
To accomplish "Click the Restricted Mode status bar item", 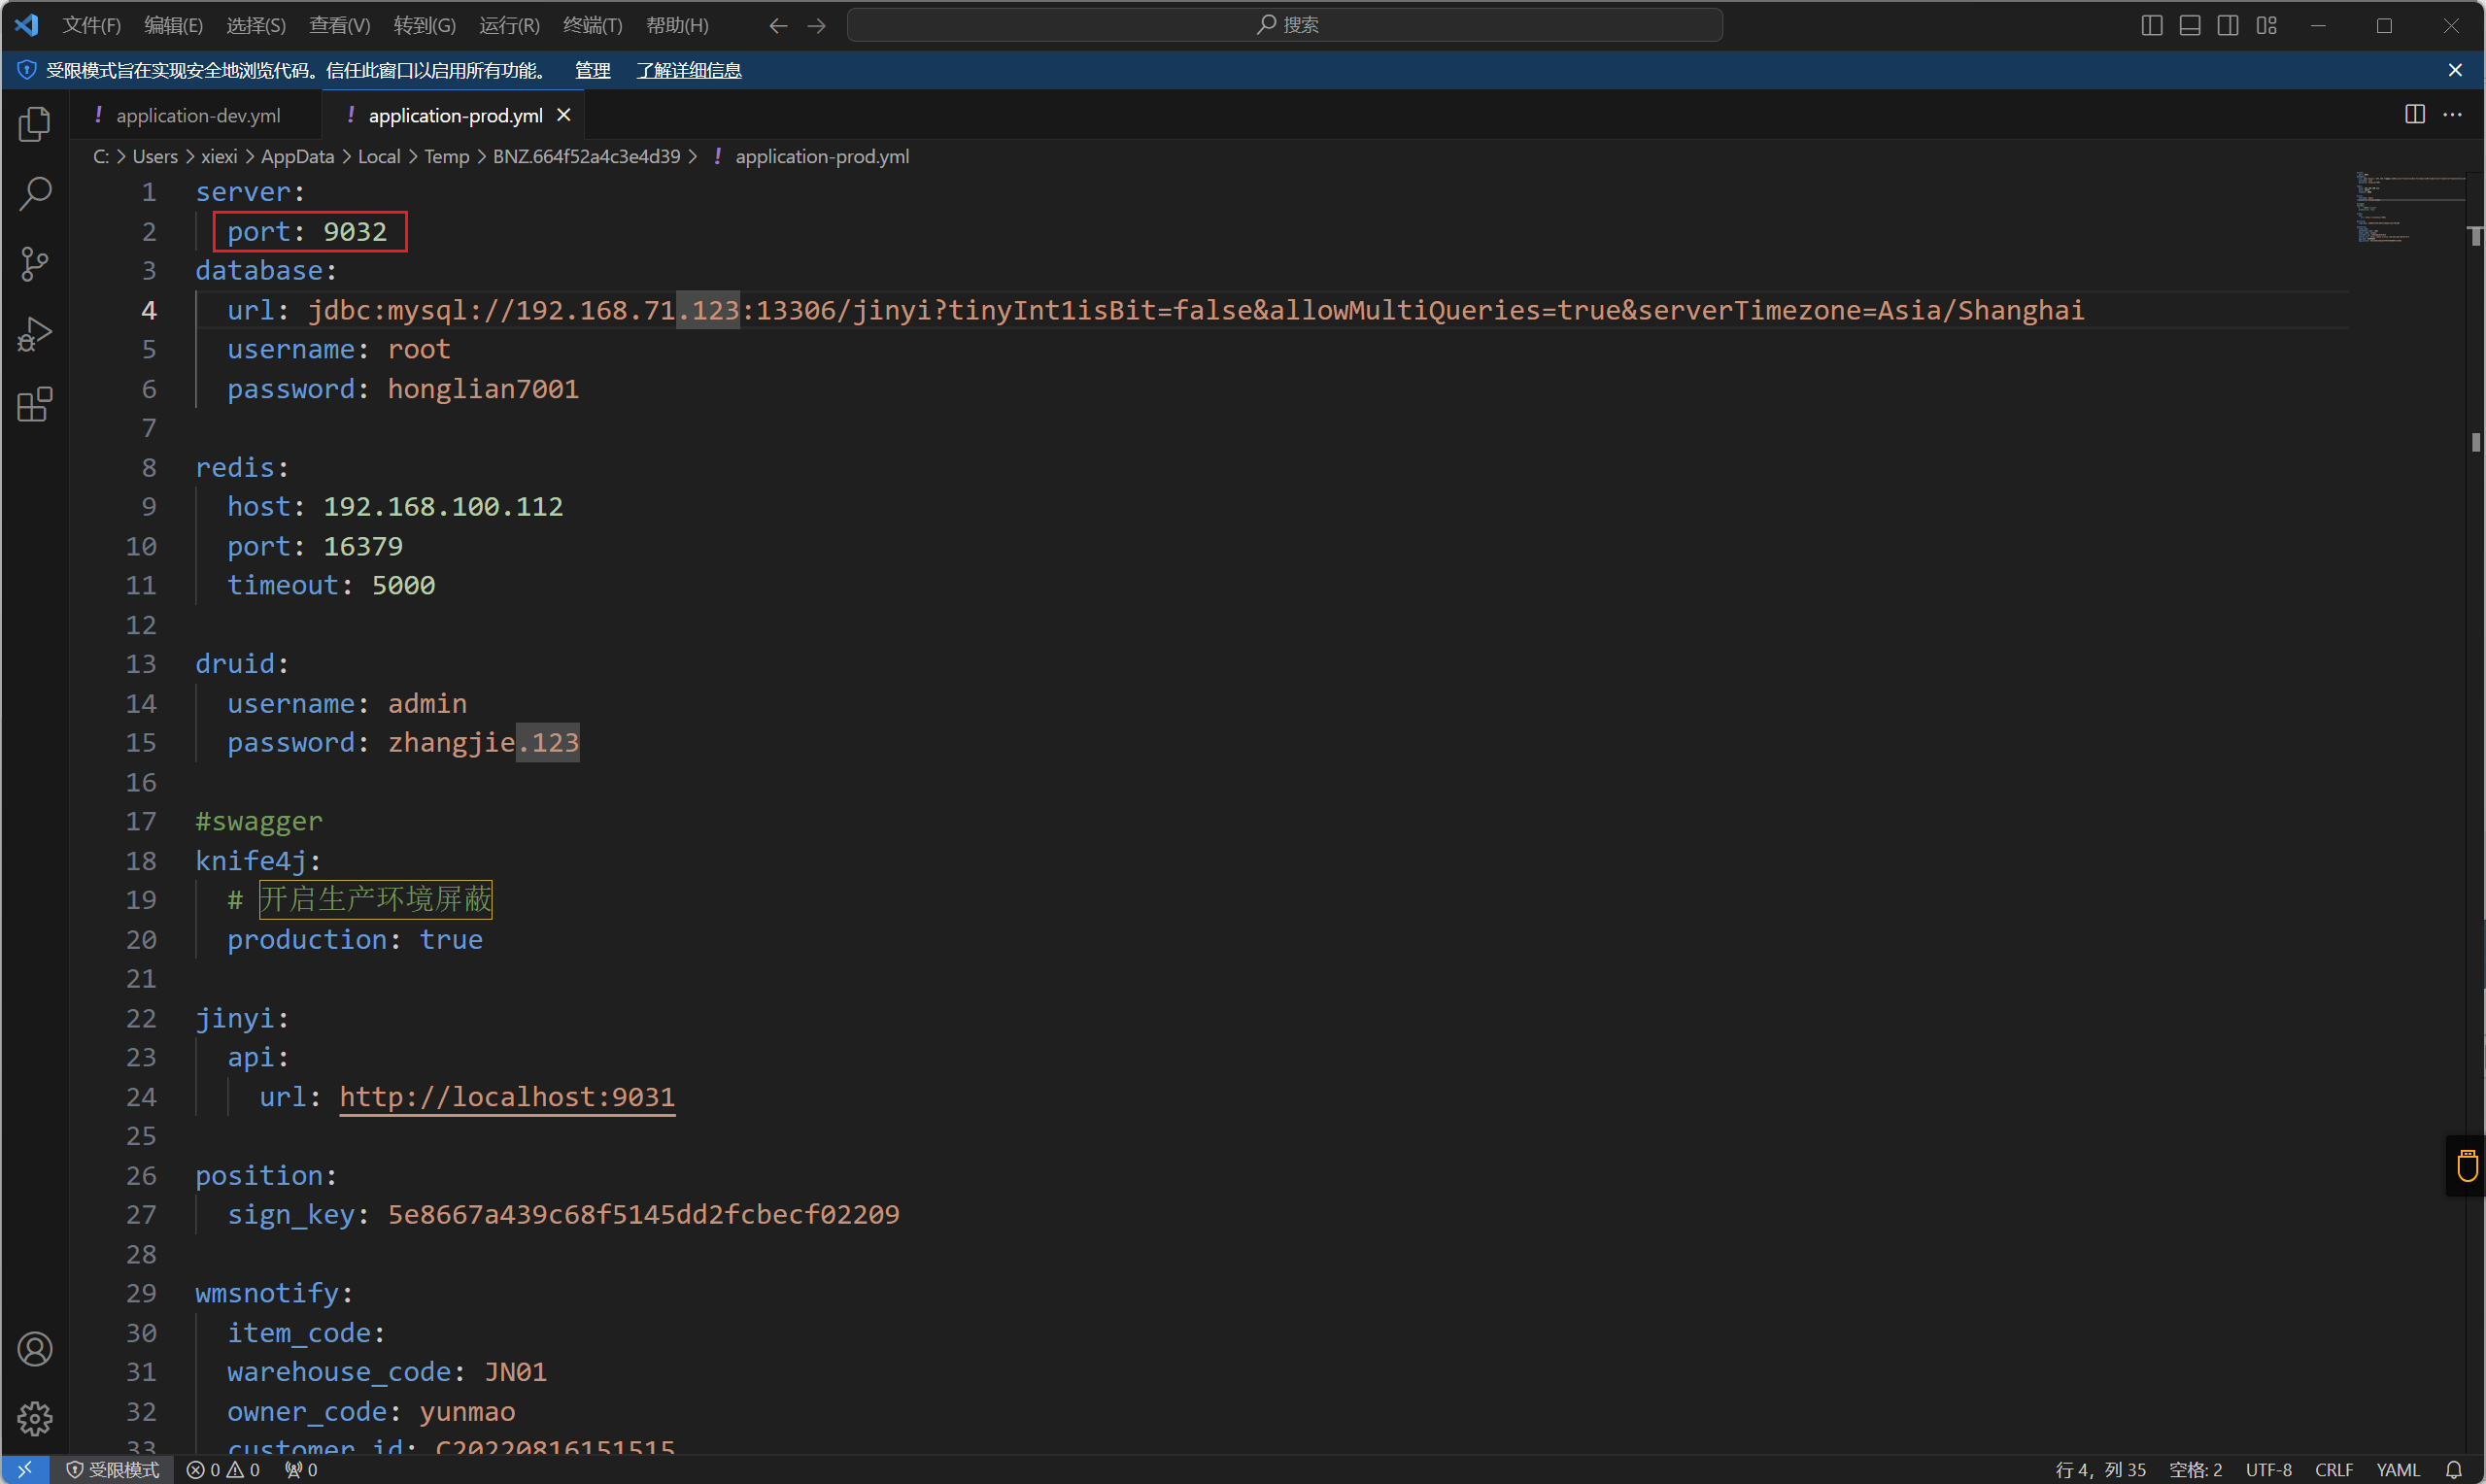I will point(113,1469).
